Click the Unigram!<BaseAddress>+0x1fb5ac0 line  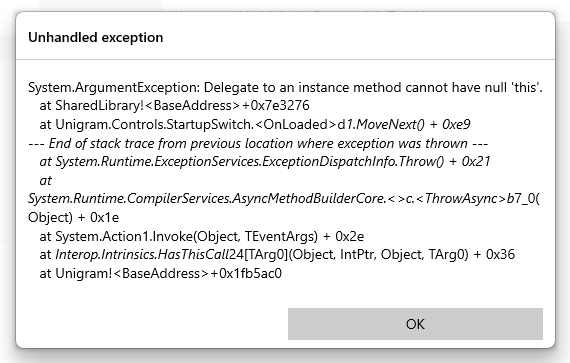click(161, 273)
